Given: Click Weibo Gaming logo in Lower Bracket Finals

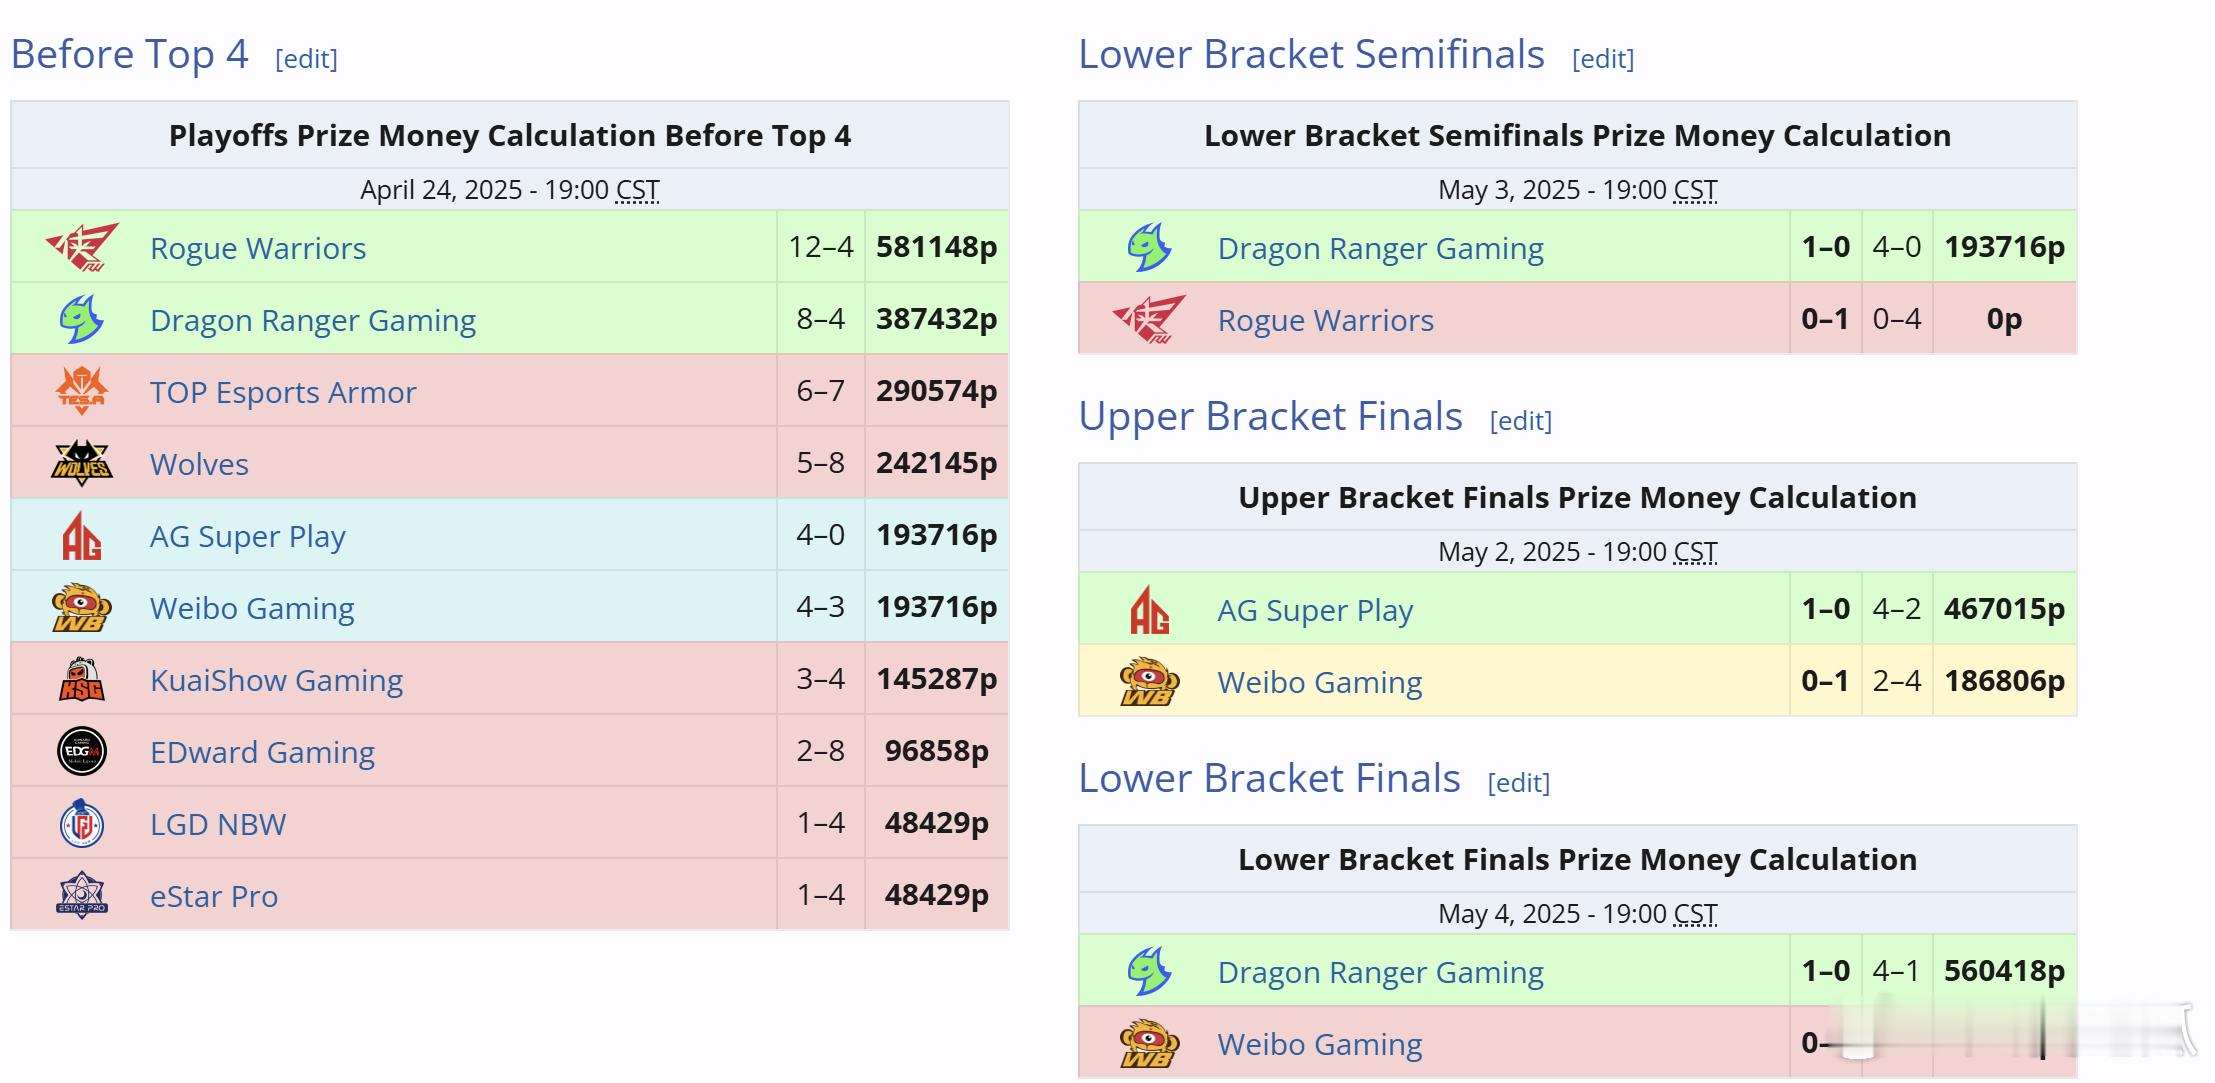Looking at the screenshot, I should tap(1149, 1043).
